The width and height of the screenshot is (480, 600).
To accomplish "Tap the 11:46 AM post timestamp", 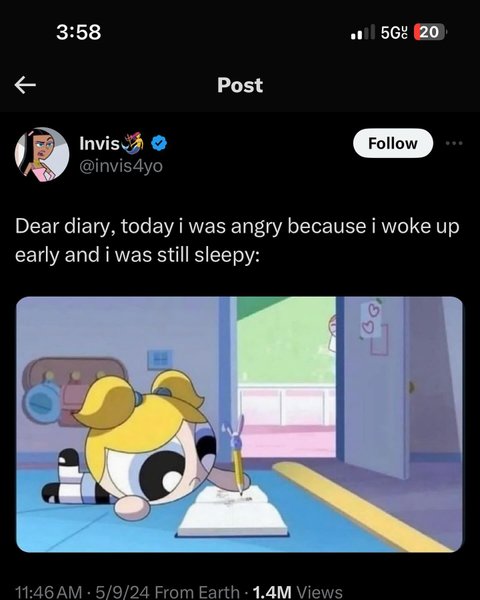I will click(49, 592).
